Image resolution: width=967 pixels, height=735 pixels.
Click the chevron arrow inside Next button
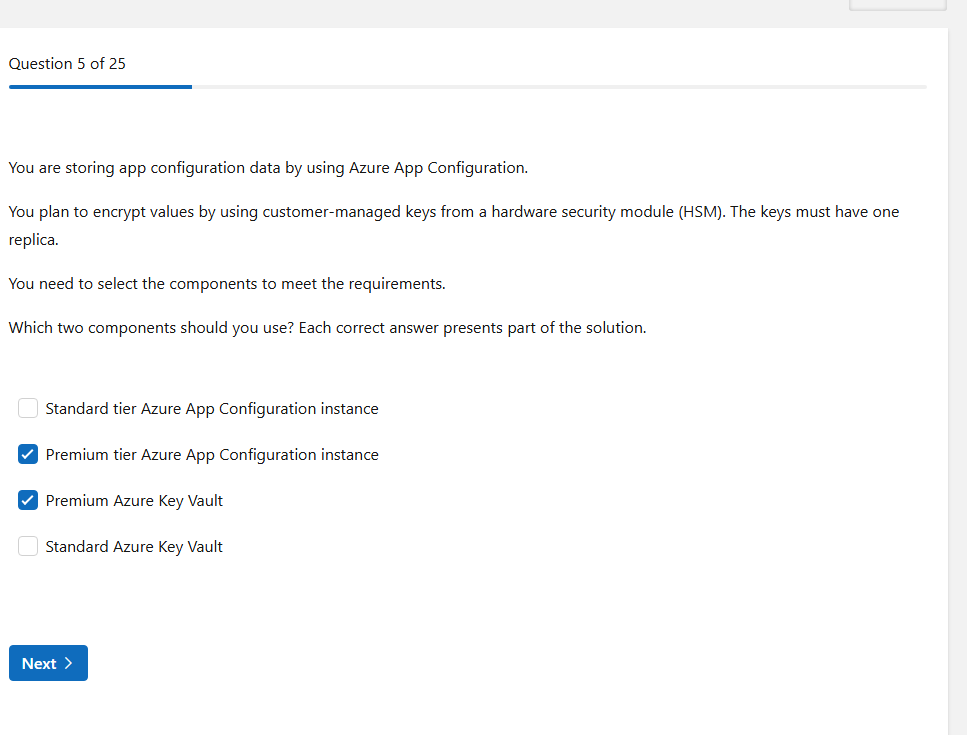(x=69, y=664)
